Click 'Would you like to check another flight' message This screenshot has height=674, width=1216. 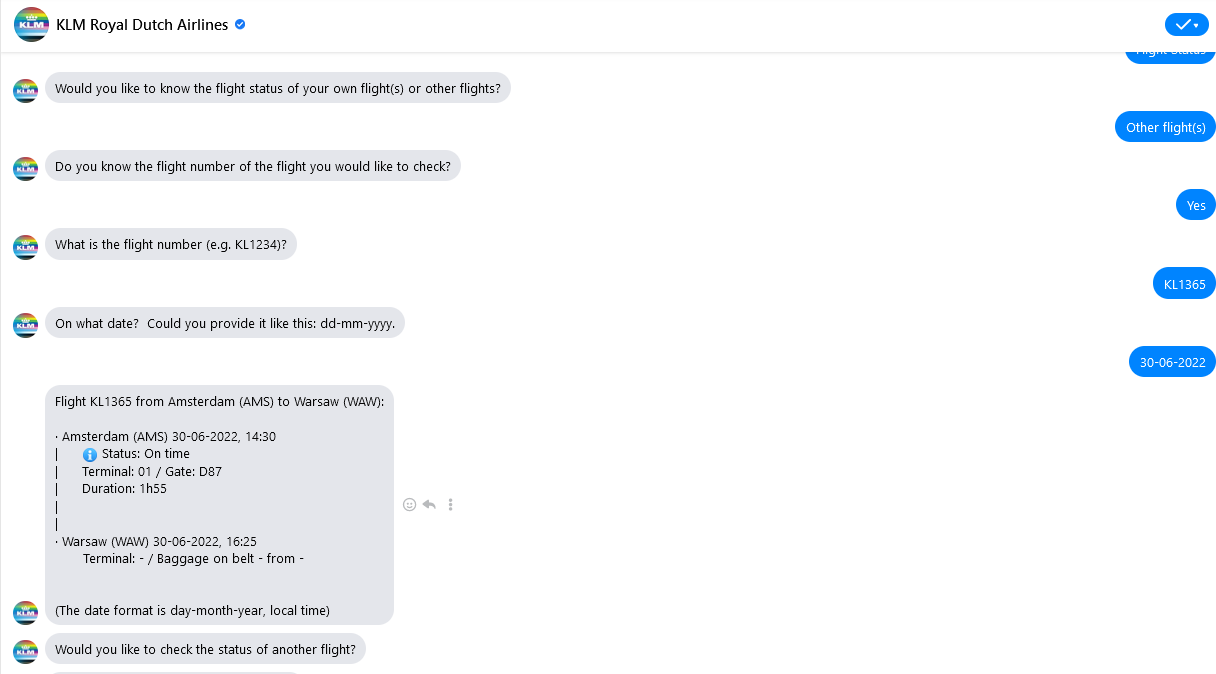click(x=205, y=650)
